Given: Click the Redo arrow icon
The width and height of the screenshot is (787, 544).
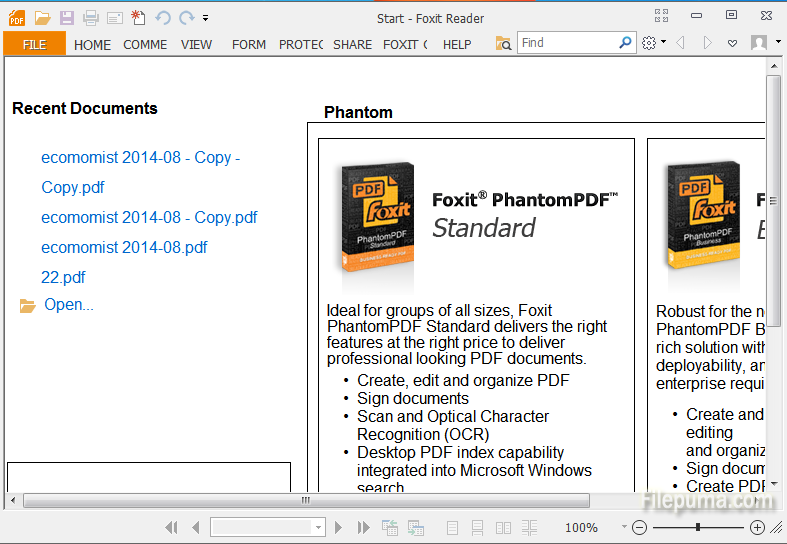Looking at the screenshot, I should 186,18.
